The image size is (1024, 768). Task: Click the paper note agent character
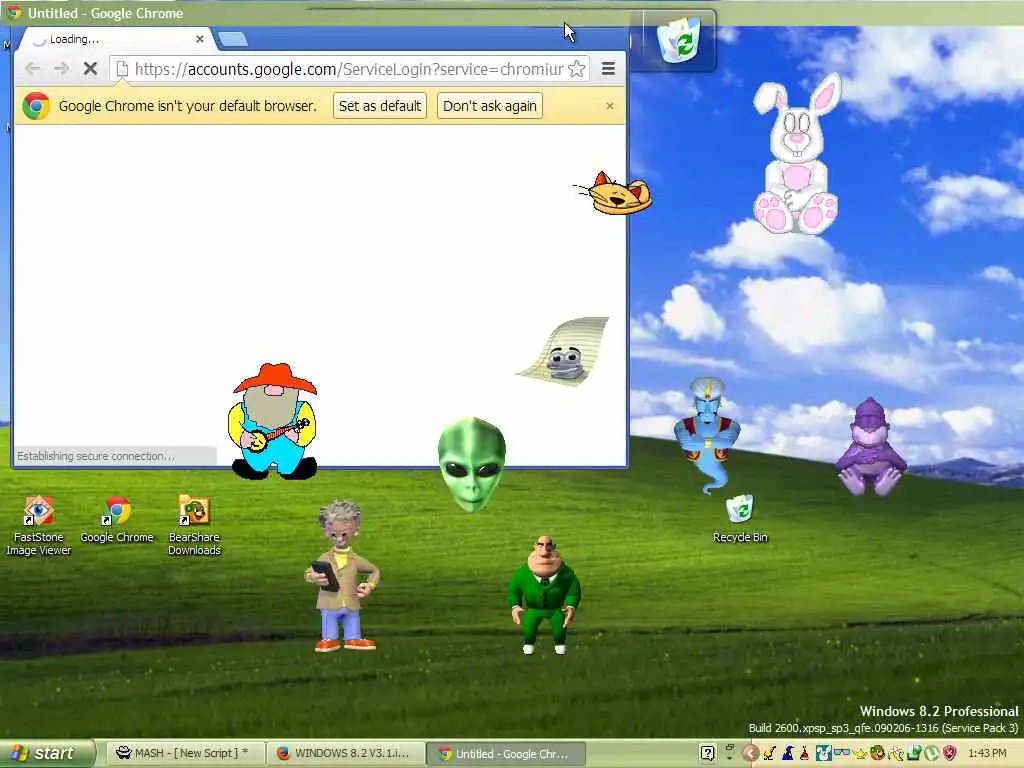pos(565,351)
